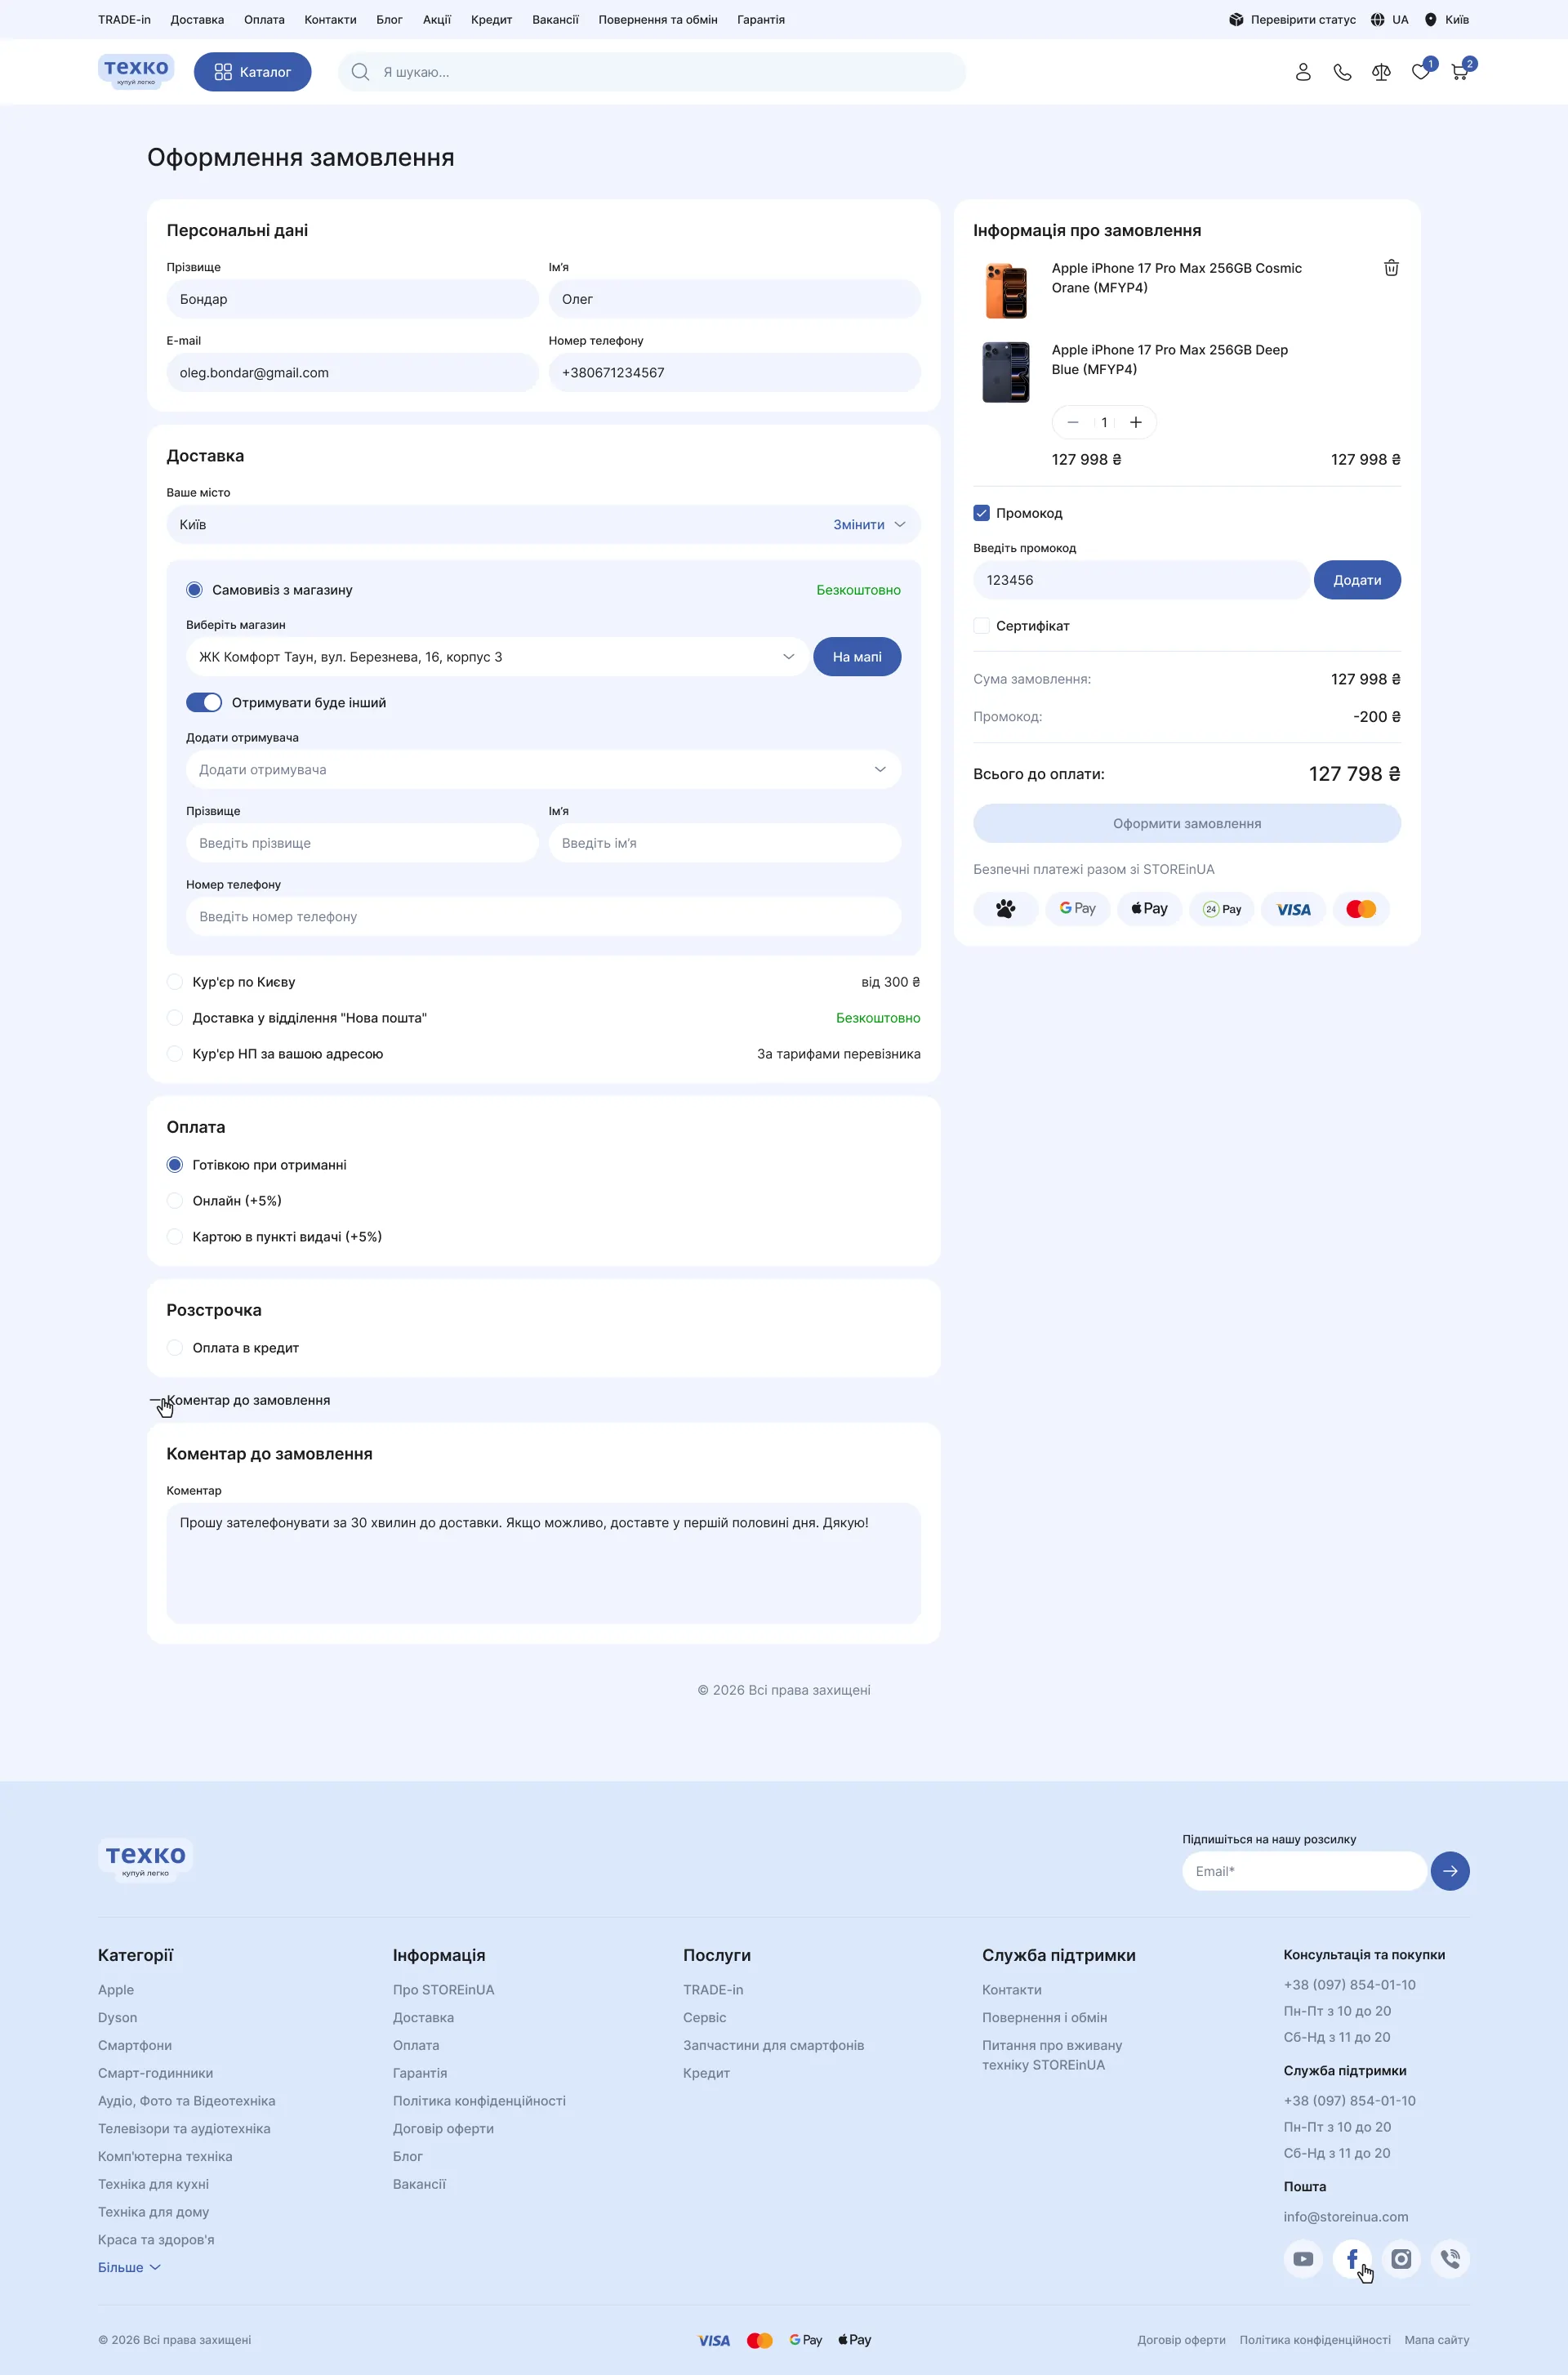Select Картою в пункті видачі option
Viewport: 1568px width, 2375px height.
[175, 1237]
